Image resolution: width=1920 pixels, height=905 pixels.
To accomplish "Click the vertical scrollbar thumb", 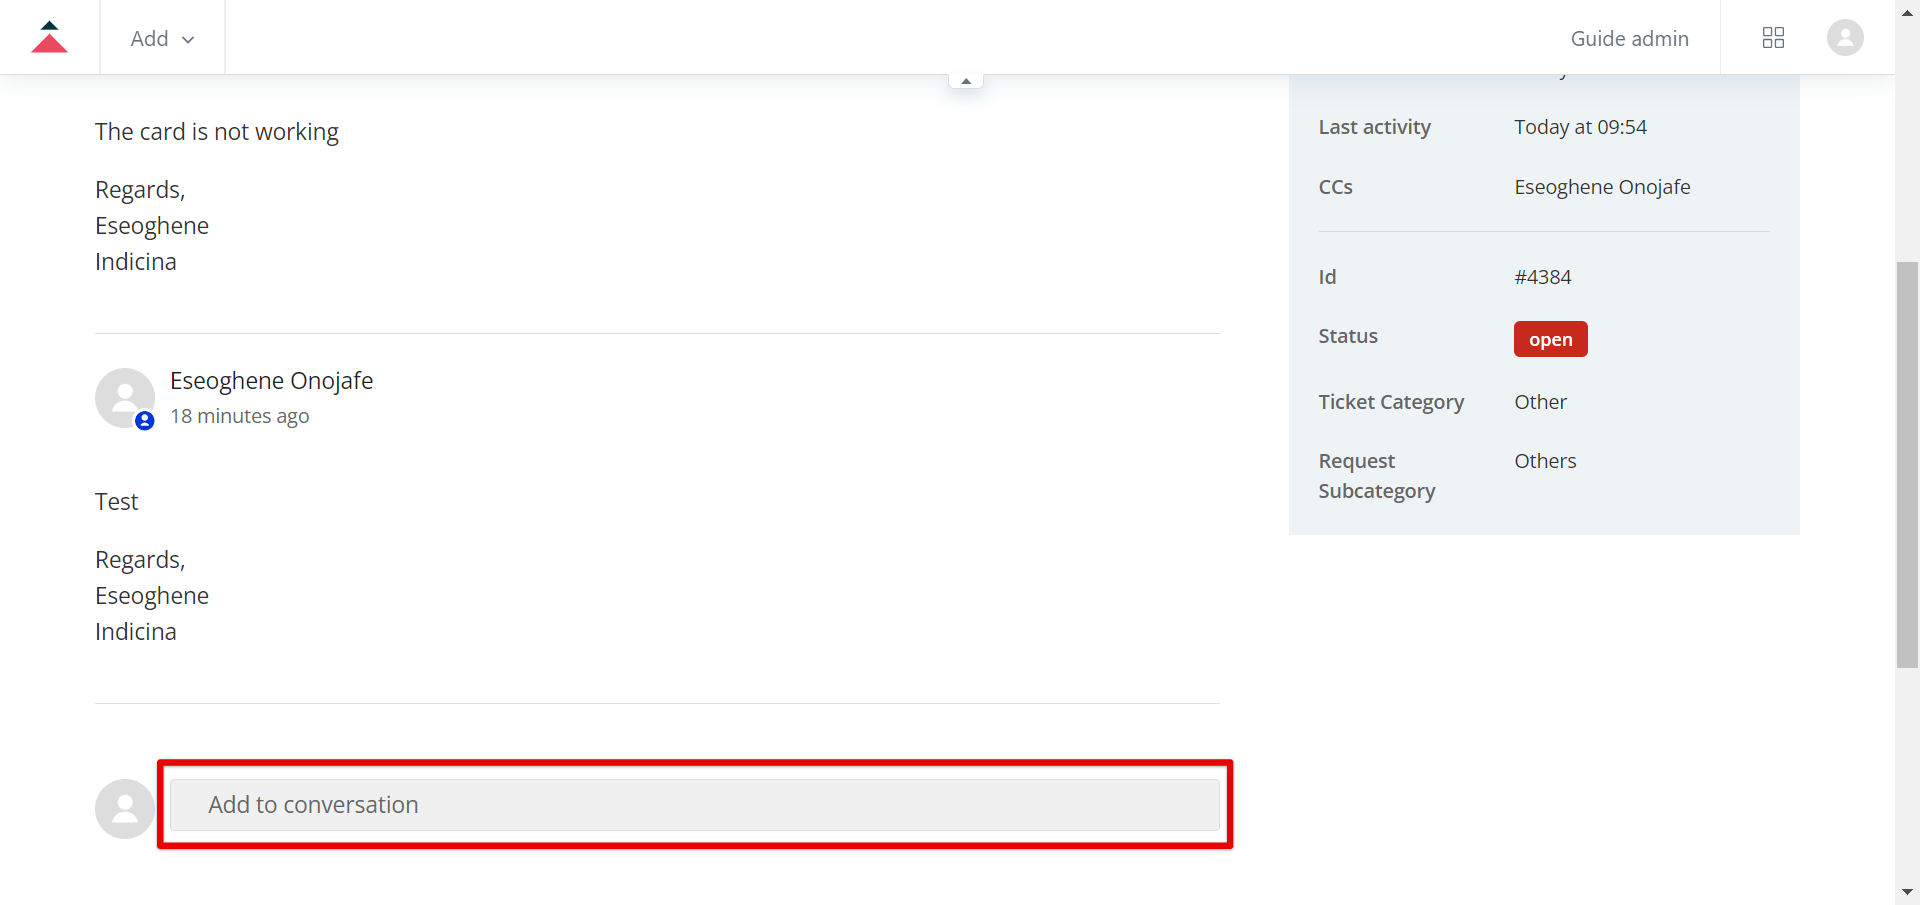I will coord(1907,465).
